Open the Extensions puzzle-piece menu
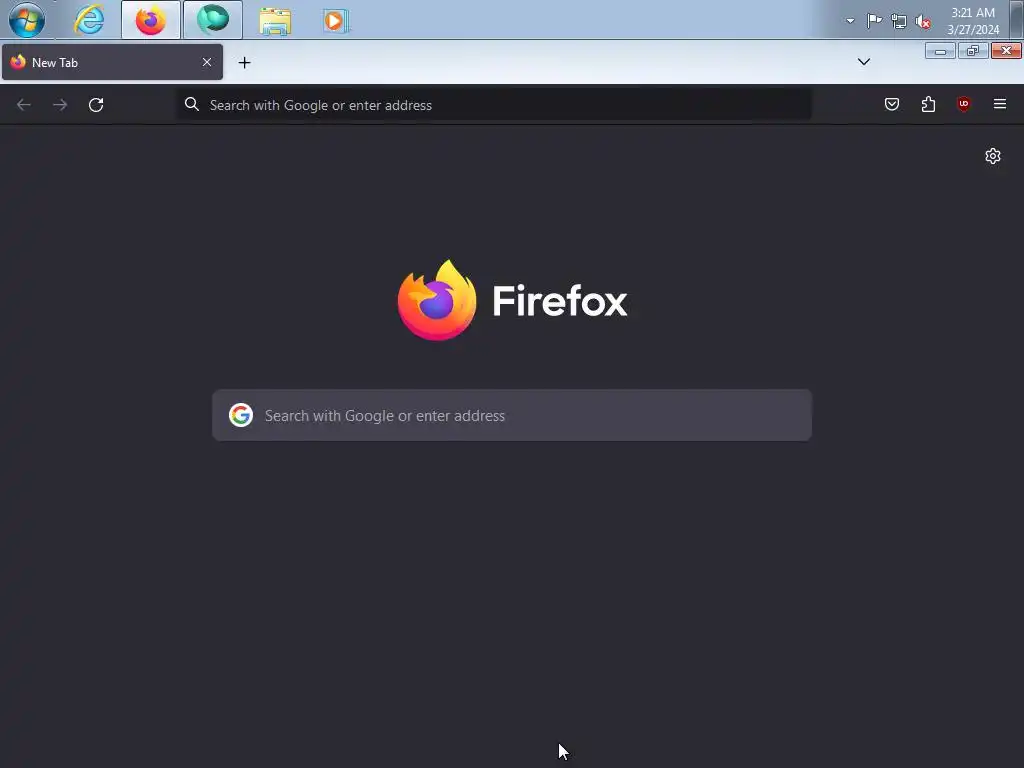 coord(928,104)
